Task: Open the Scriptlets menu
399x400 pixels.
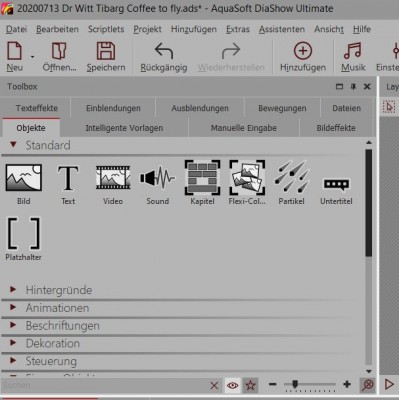Action: coord(106,29)
